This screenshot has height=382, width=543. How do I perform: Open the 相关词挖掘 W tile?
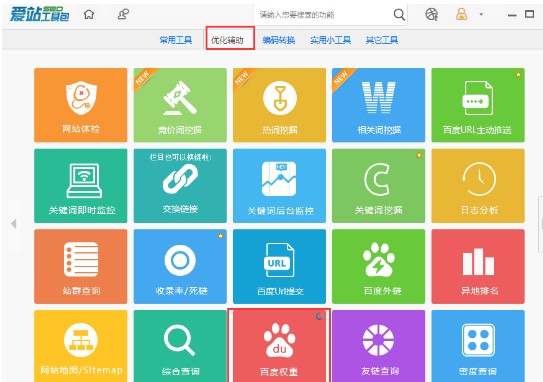[379, 105]
